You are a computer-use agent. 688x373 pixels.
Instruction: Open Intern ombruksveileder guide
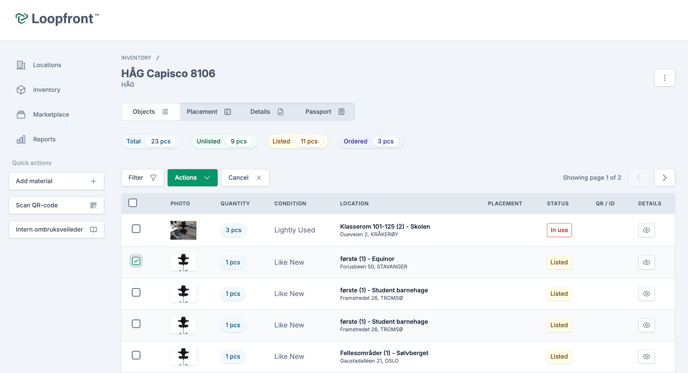coord(56,230)
